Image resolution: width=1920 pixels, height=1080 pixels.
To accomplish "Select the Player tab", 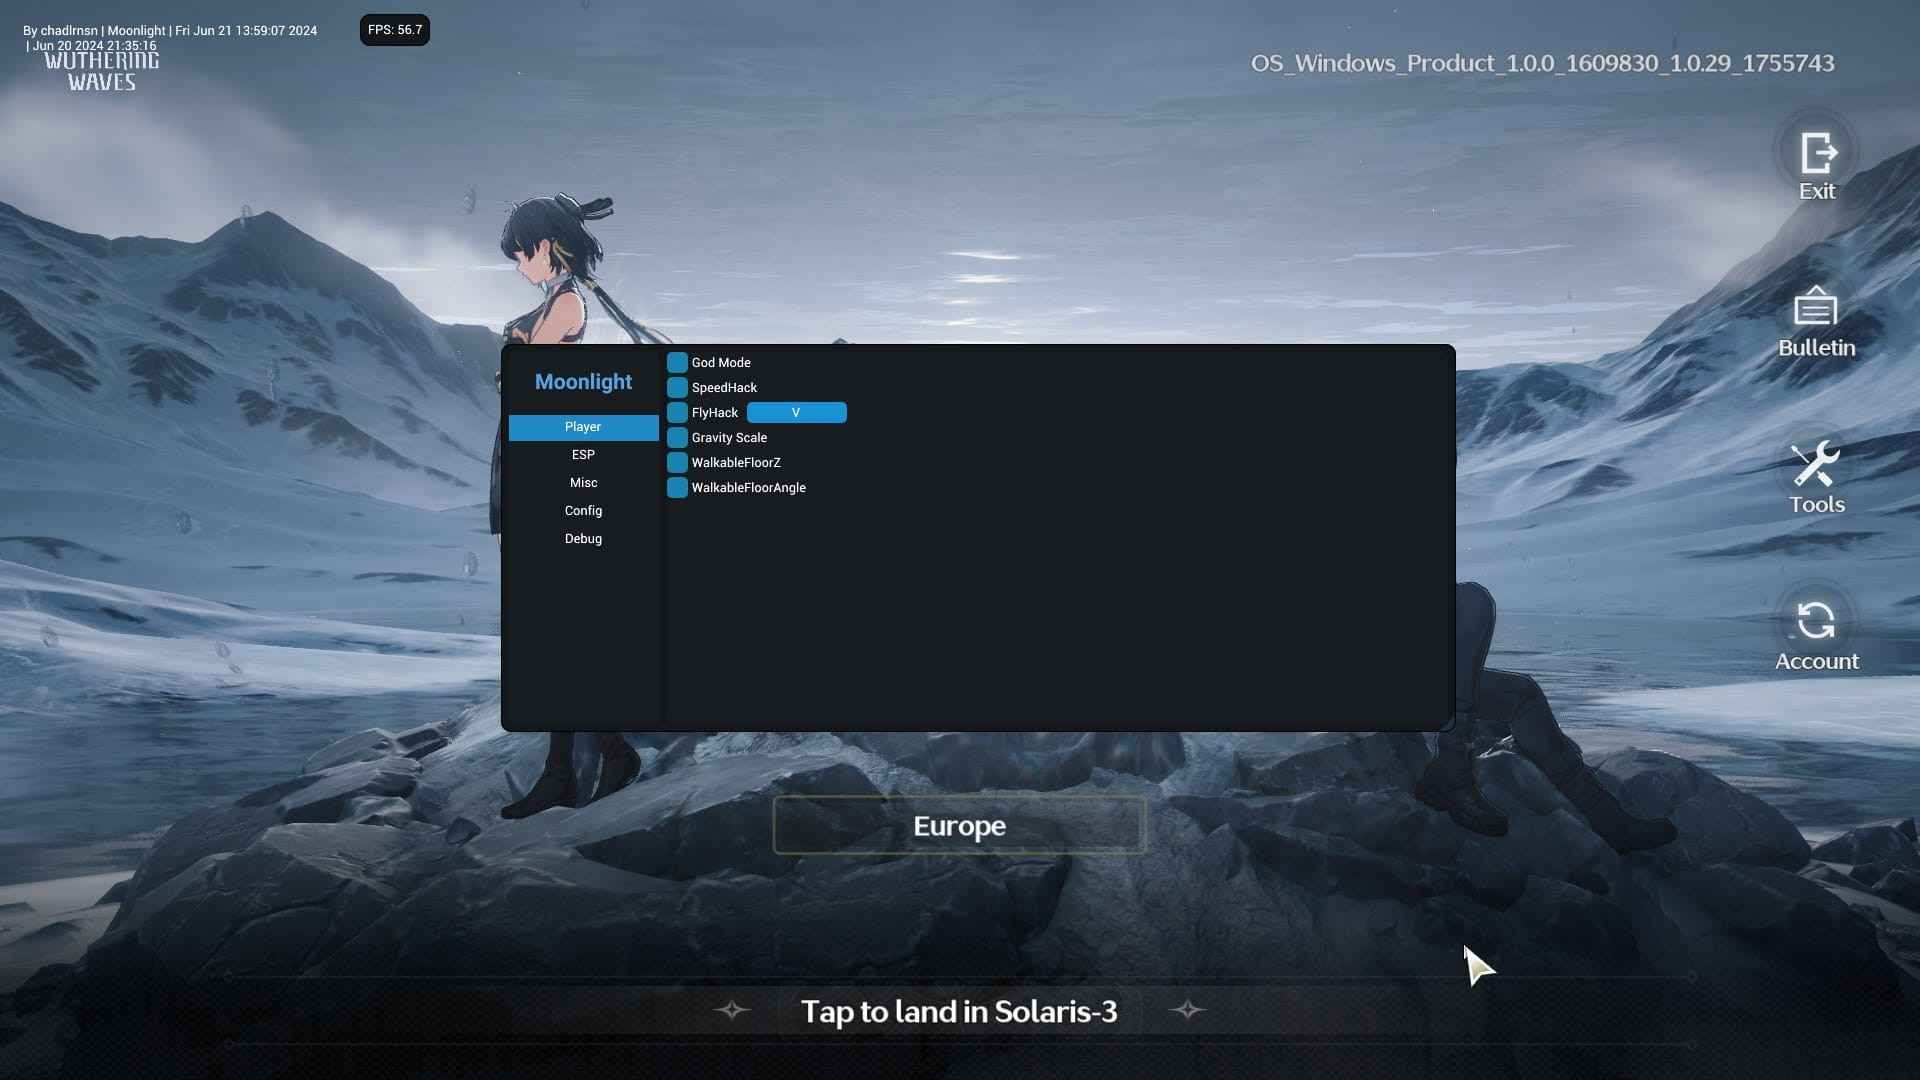I will point(583,426).
